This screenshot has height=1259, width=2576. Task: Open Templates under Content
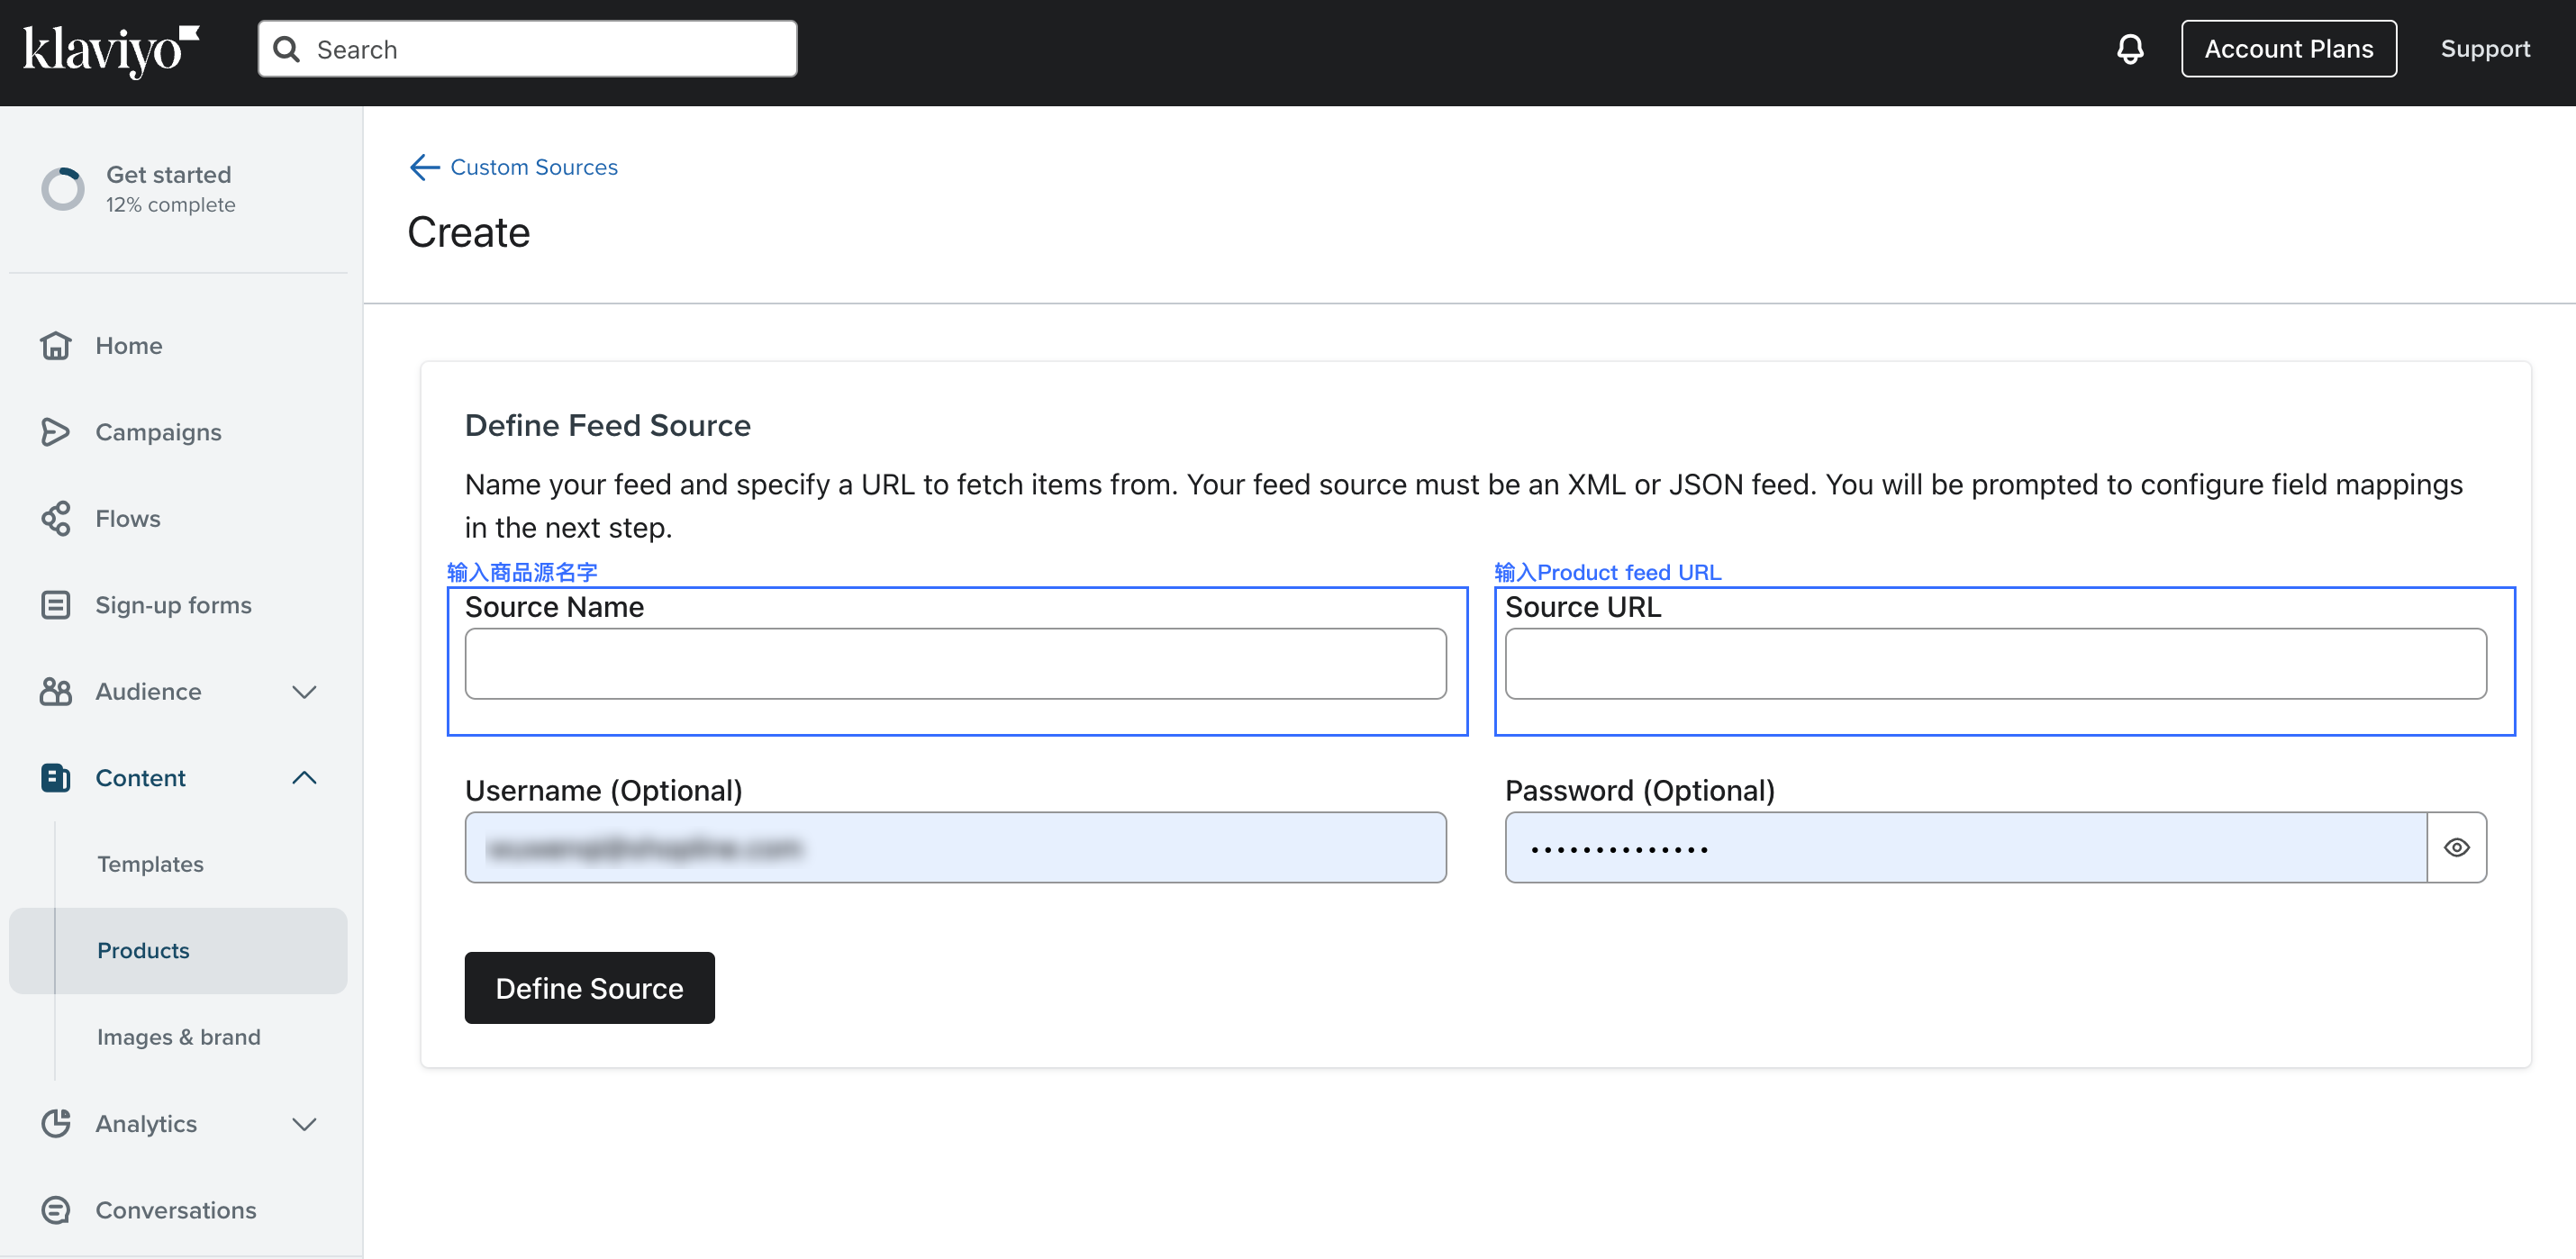[150, 864]
